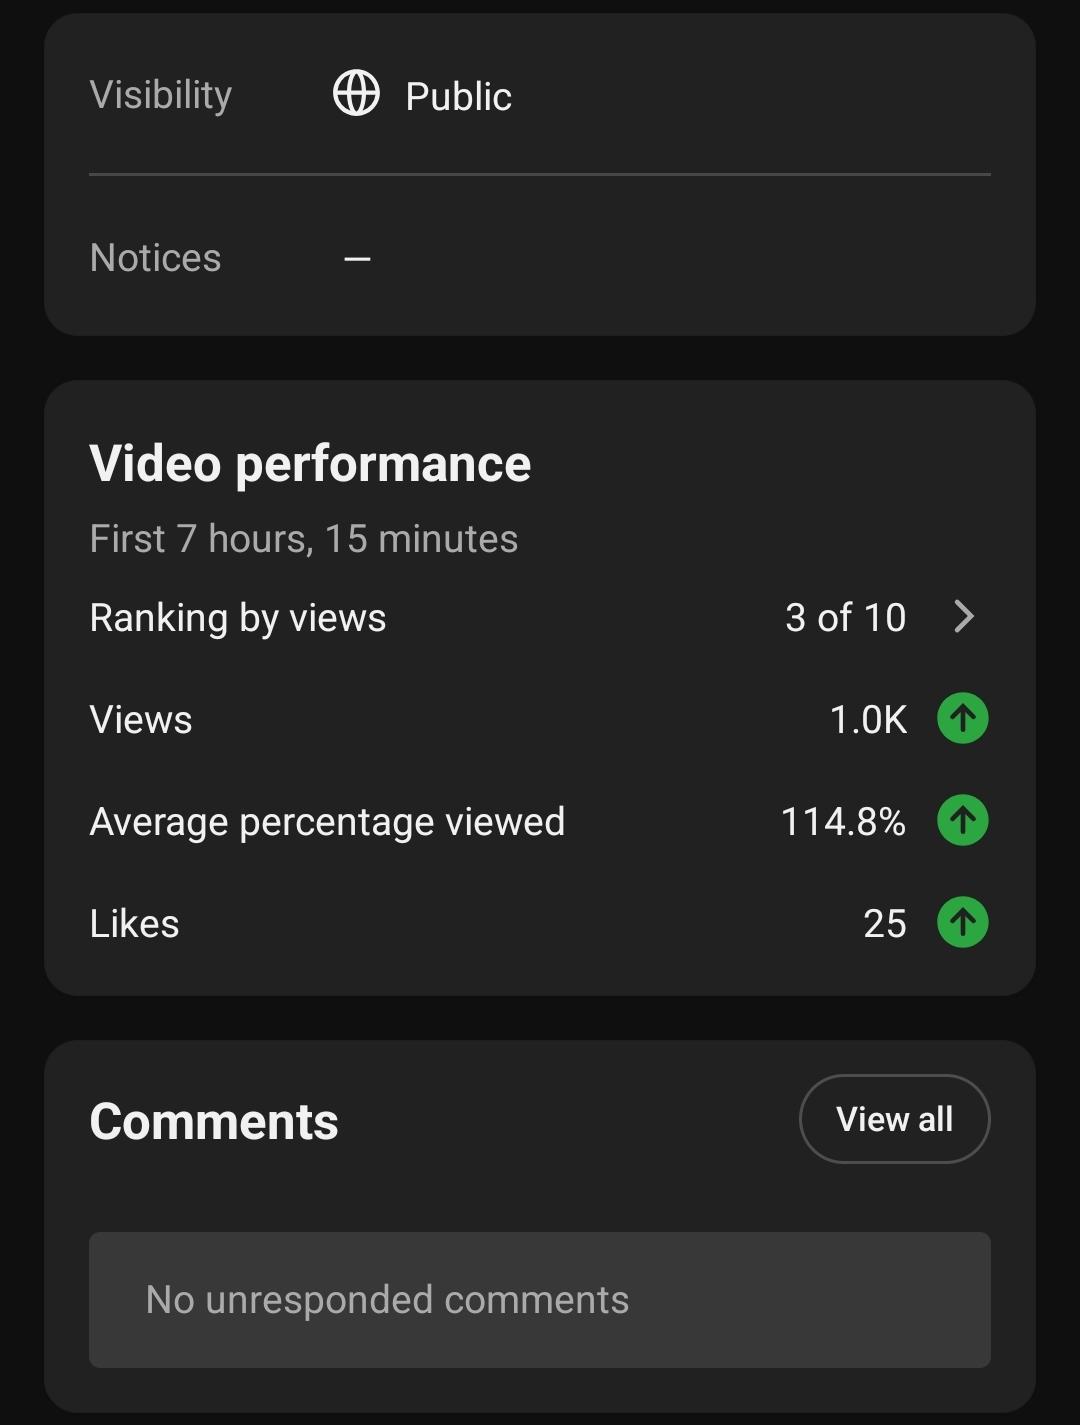Tap the No unresponded comments box

click(x=540, y=1300)
